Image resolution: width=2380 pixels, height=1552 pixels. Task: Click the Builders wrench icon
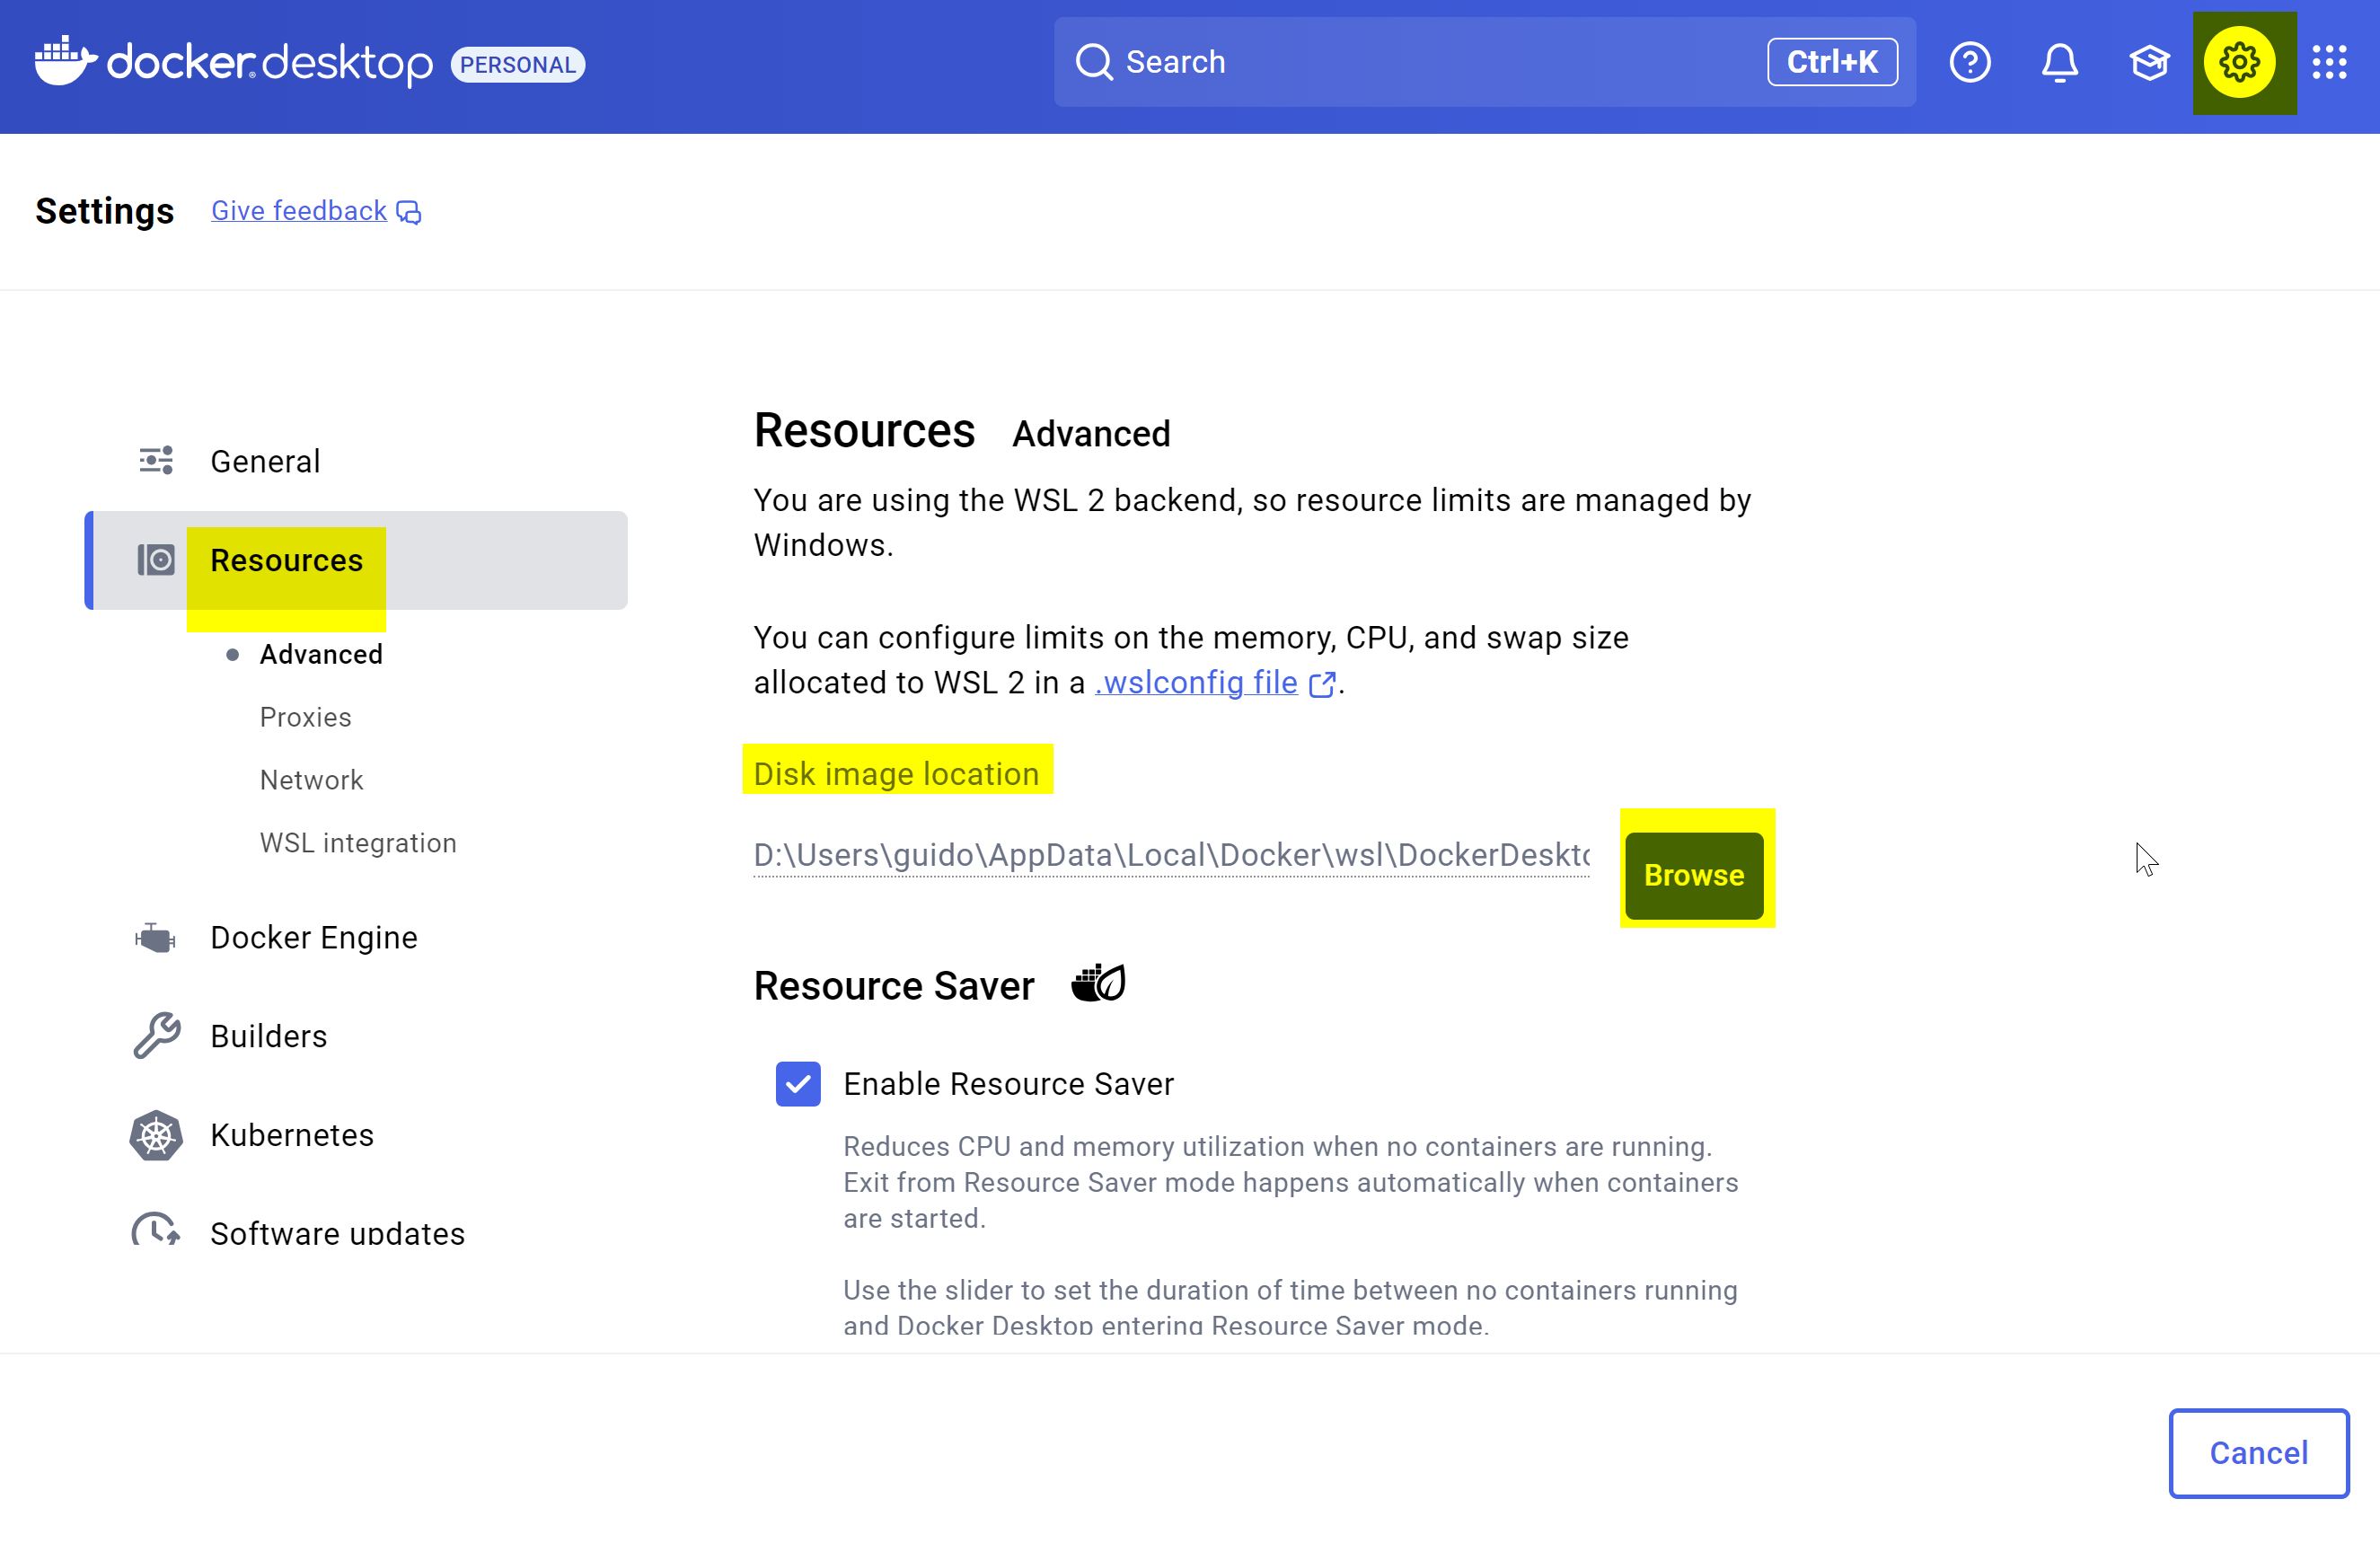coord(156,1036)
